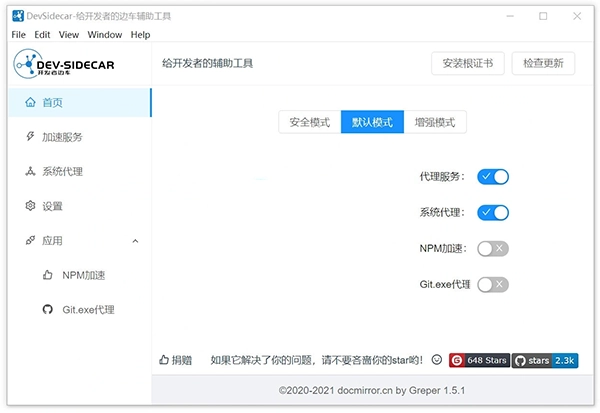Open the File menu

click(x=19, y=34)
